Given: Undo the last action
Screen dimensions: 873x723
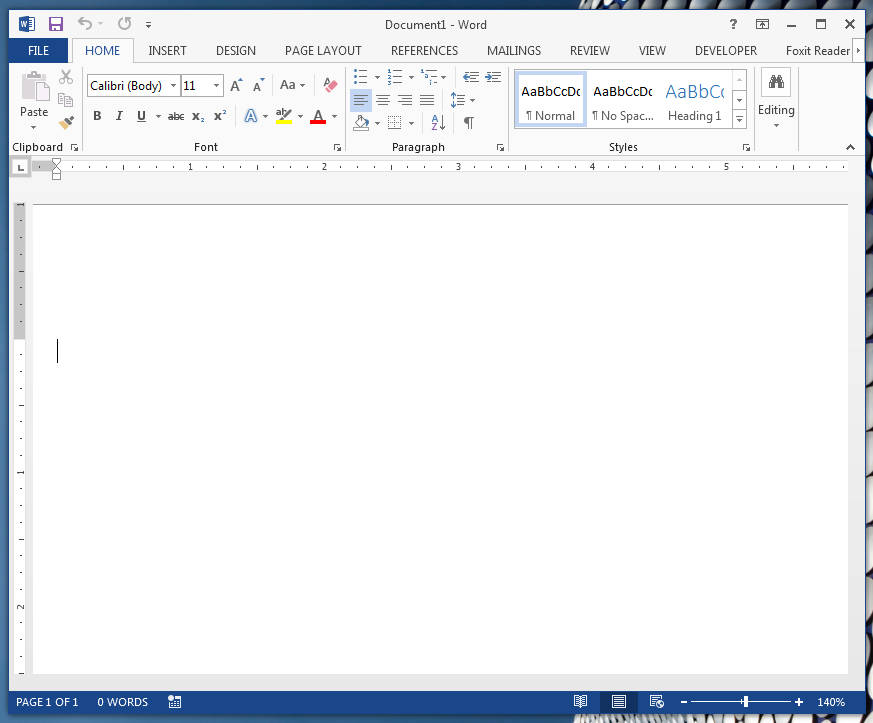Looking at the screenshot, I should [85, 24].
